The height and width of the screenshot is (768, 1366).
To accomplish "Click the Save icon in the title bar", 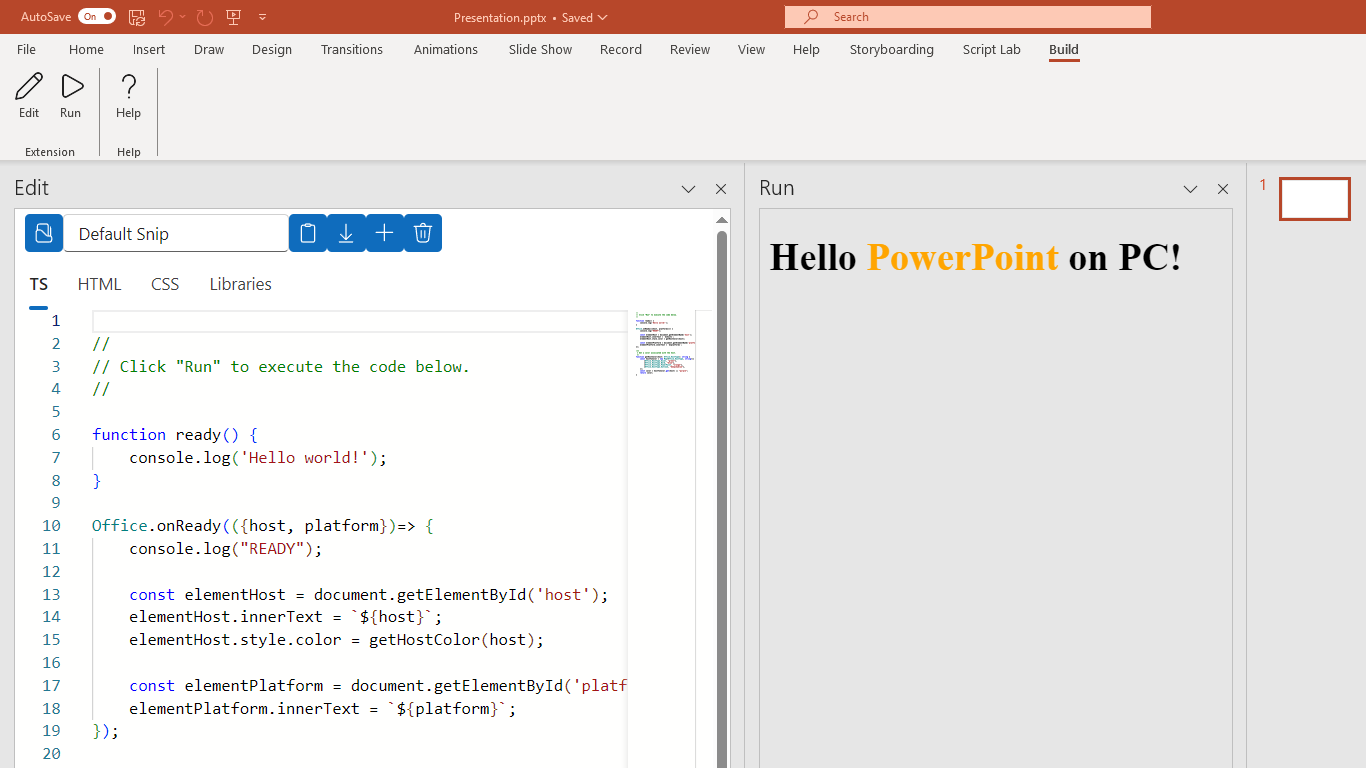I will 137,17.
